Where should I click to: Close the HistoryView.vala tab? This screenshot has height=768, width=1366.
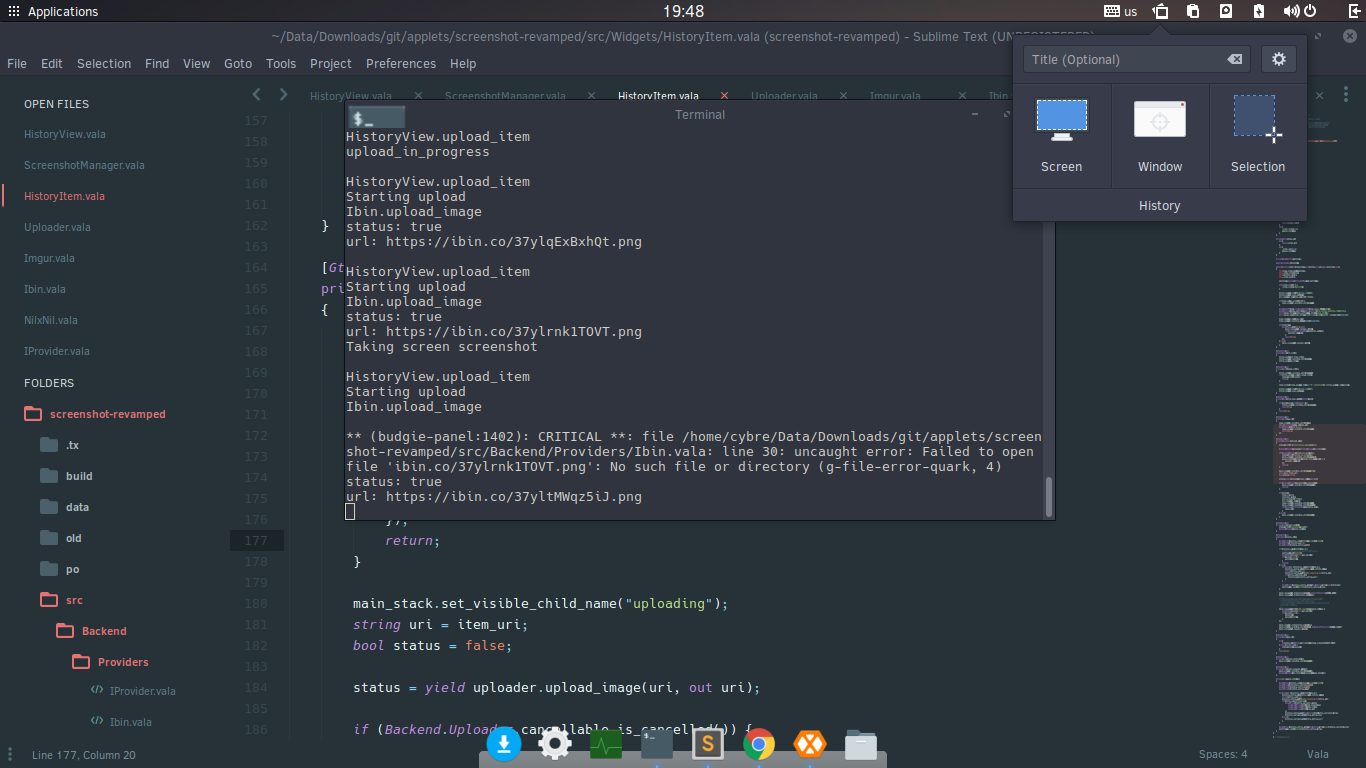(418, 96)
